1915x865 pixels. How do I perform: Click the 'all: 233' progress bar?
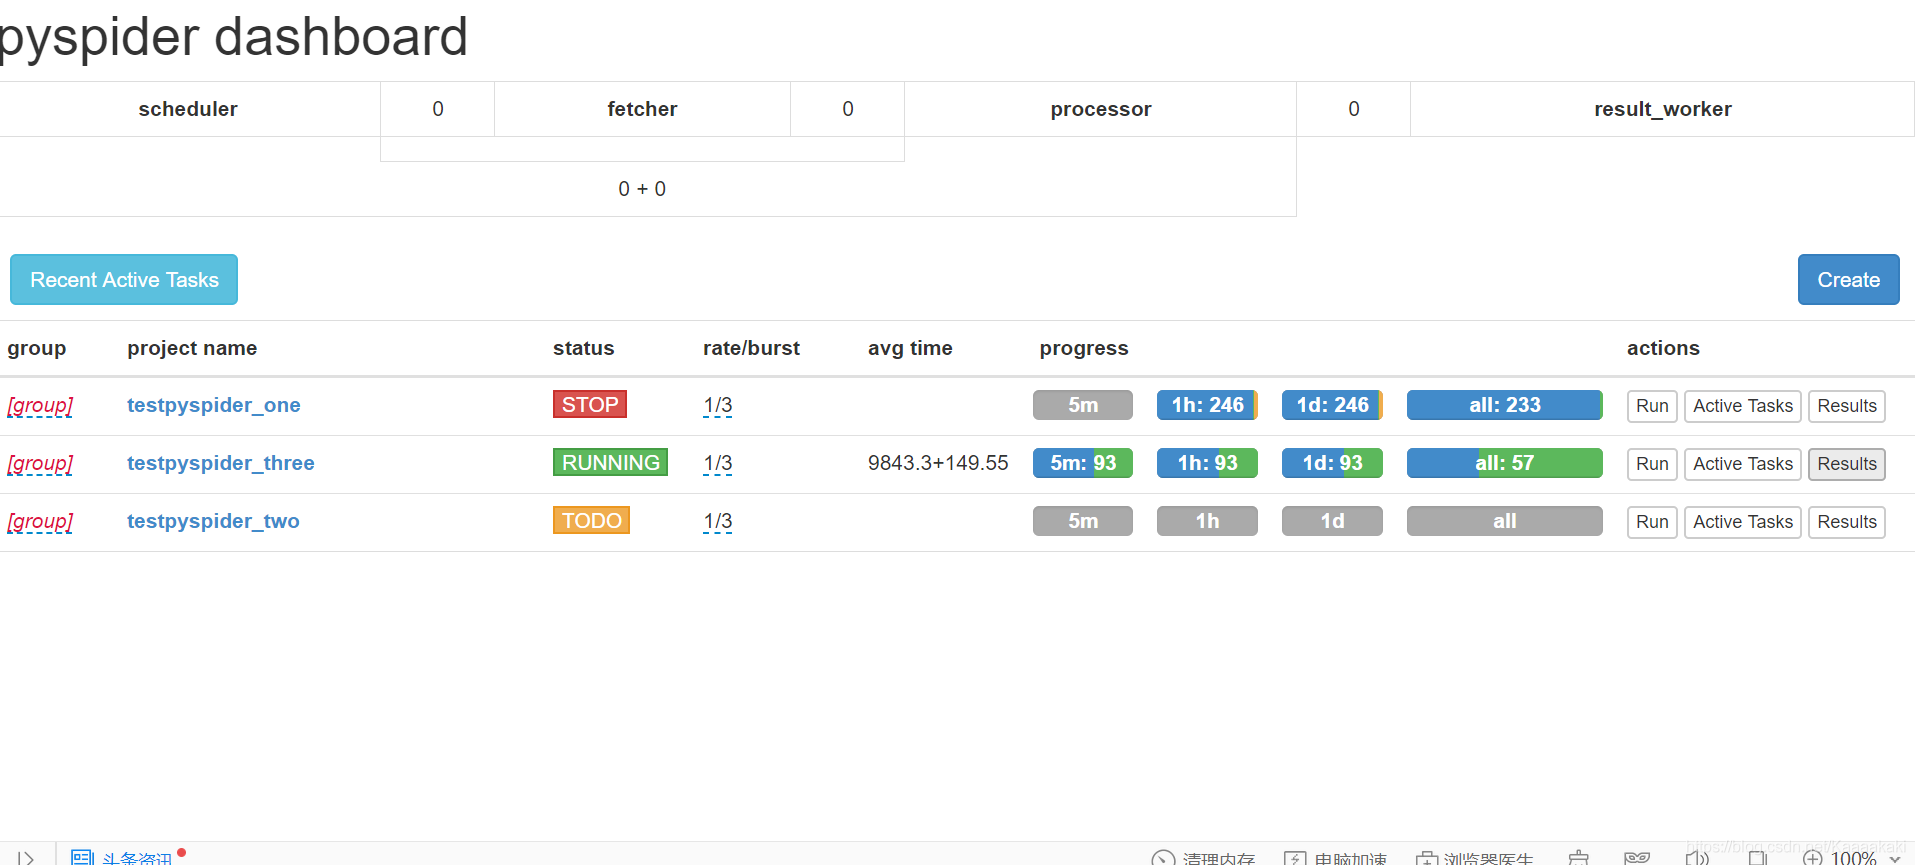point(1505,405)
